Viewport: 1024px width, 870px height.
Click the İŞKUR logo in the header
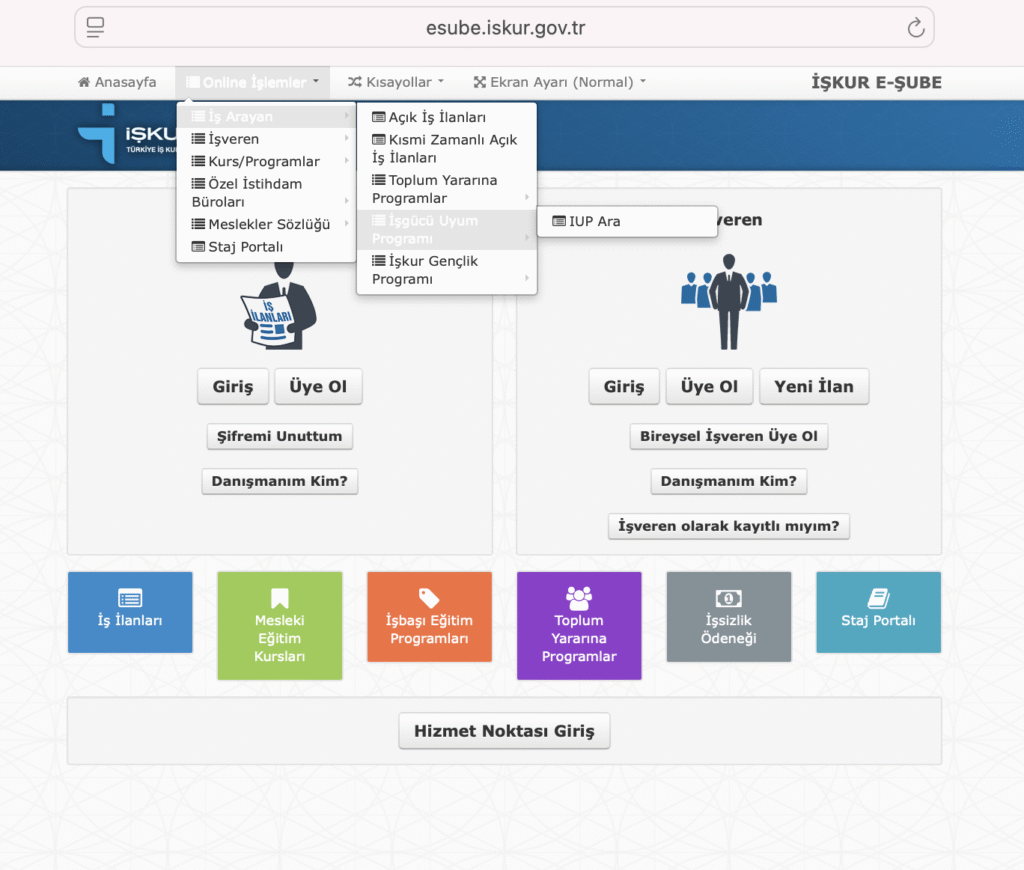coord(127,135)
